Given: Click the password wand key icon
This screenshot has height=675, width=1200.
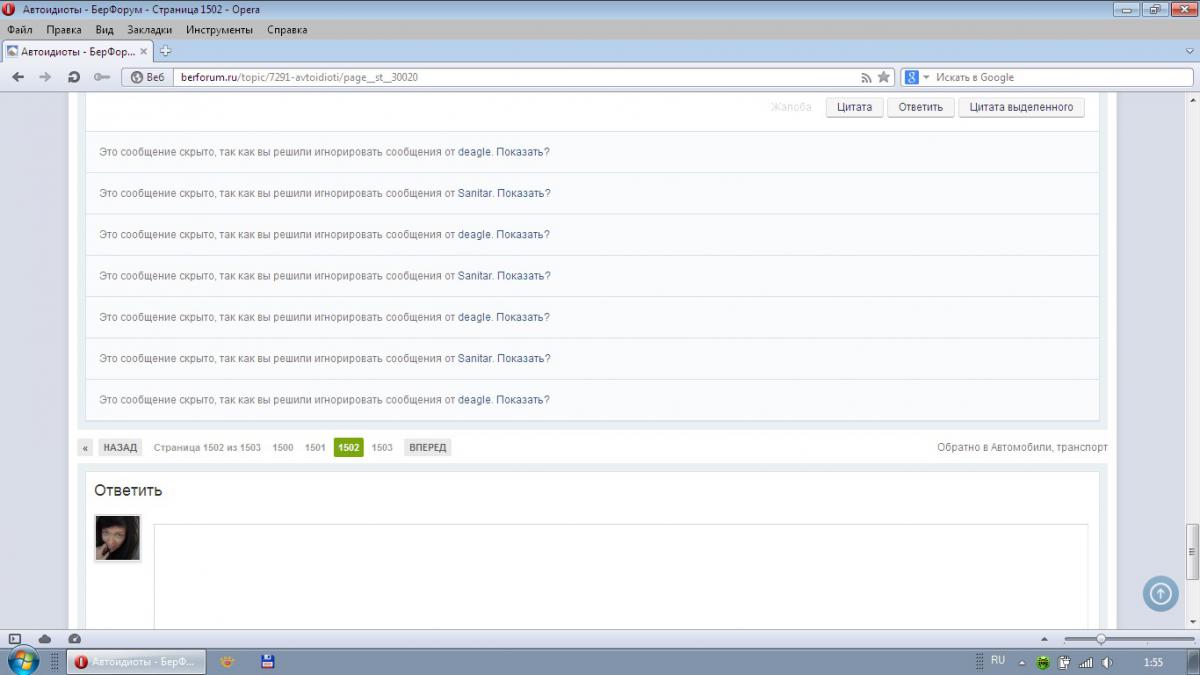Looking at the screenshot, I should click(101, 77).
